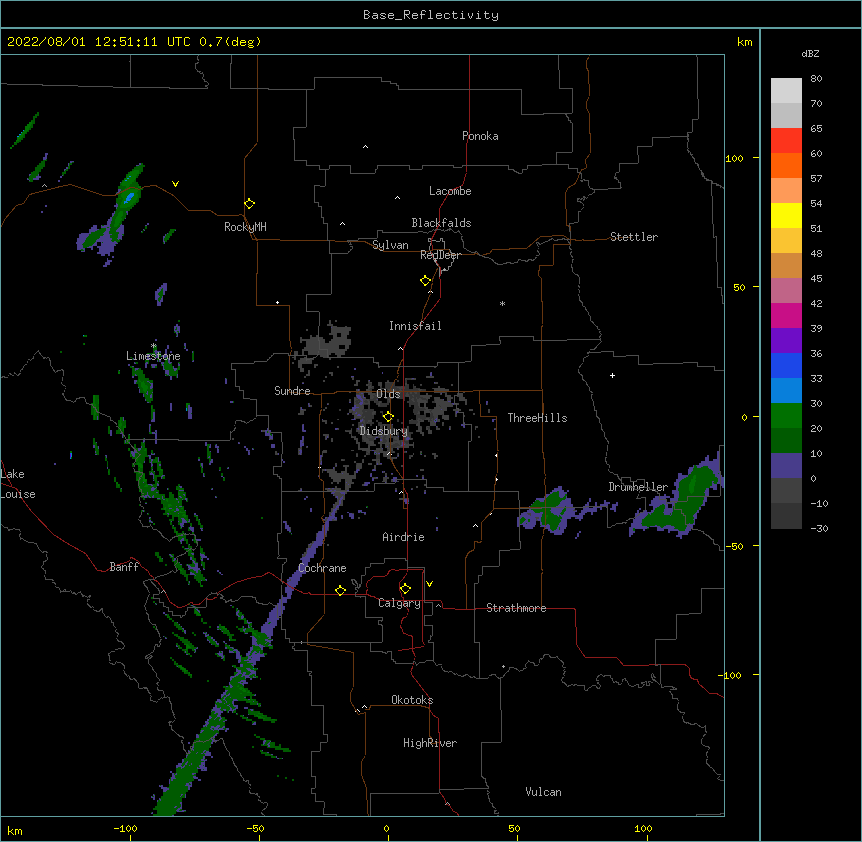Viewport: 862px width, 842px height.
Task: Click the yellow diamond marker beside RockyMH
Action: [x=250, y=204]
